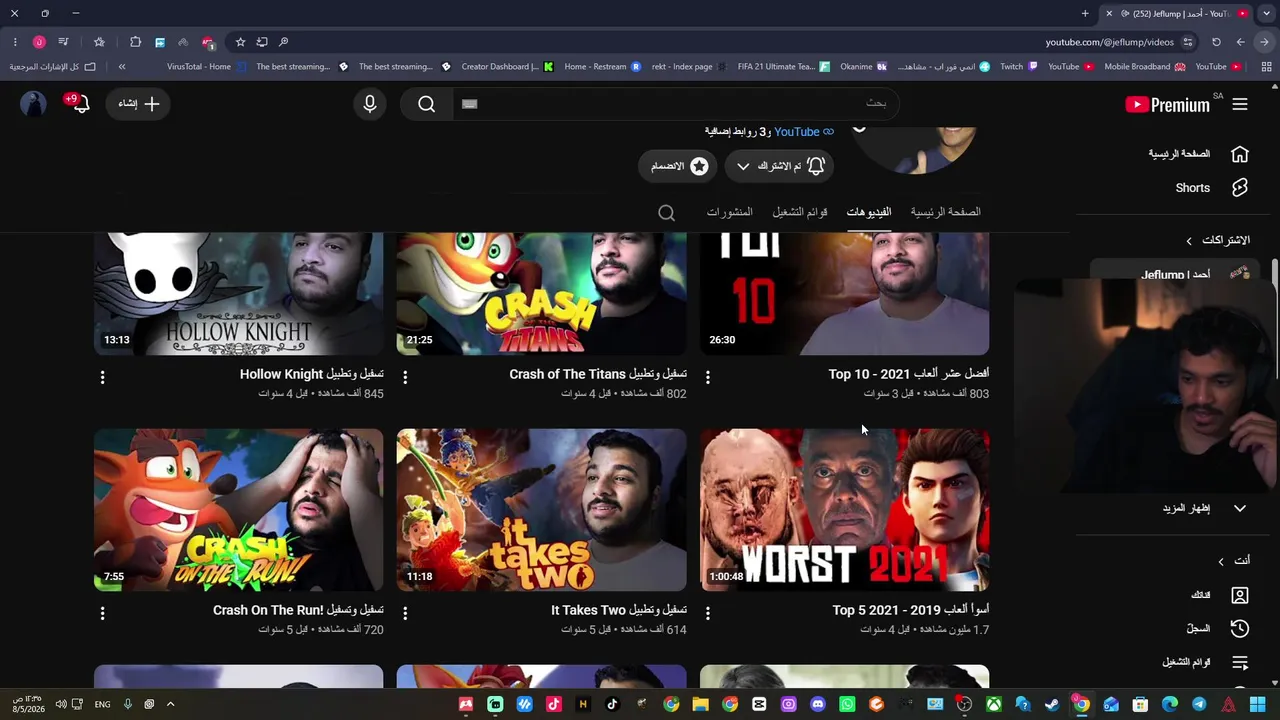
Task: Open Telegram from the taskbar
Action: (1199, 704)
